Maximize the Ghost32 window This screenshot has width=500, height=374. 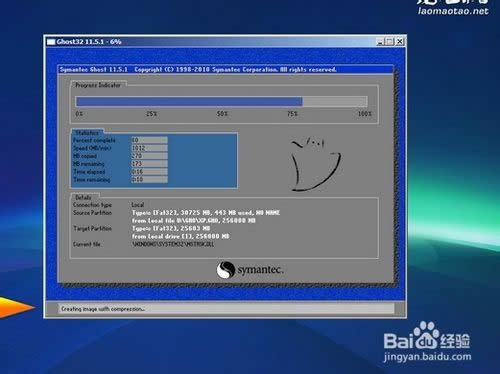click(390, 42)
